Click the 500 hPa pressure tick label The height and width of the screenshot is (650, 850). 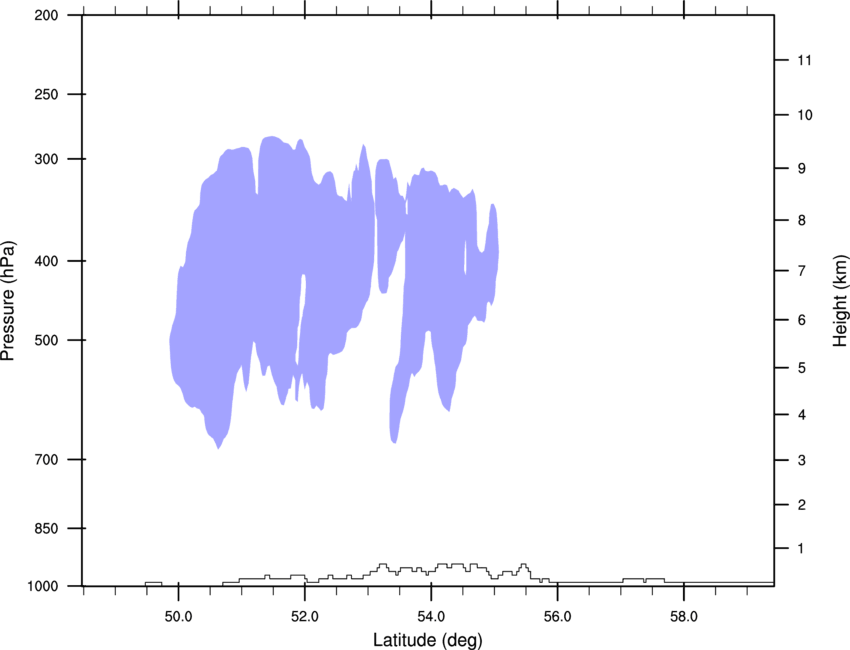pos(46,340)
